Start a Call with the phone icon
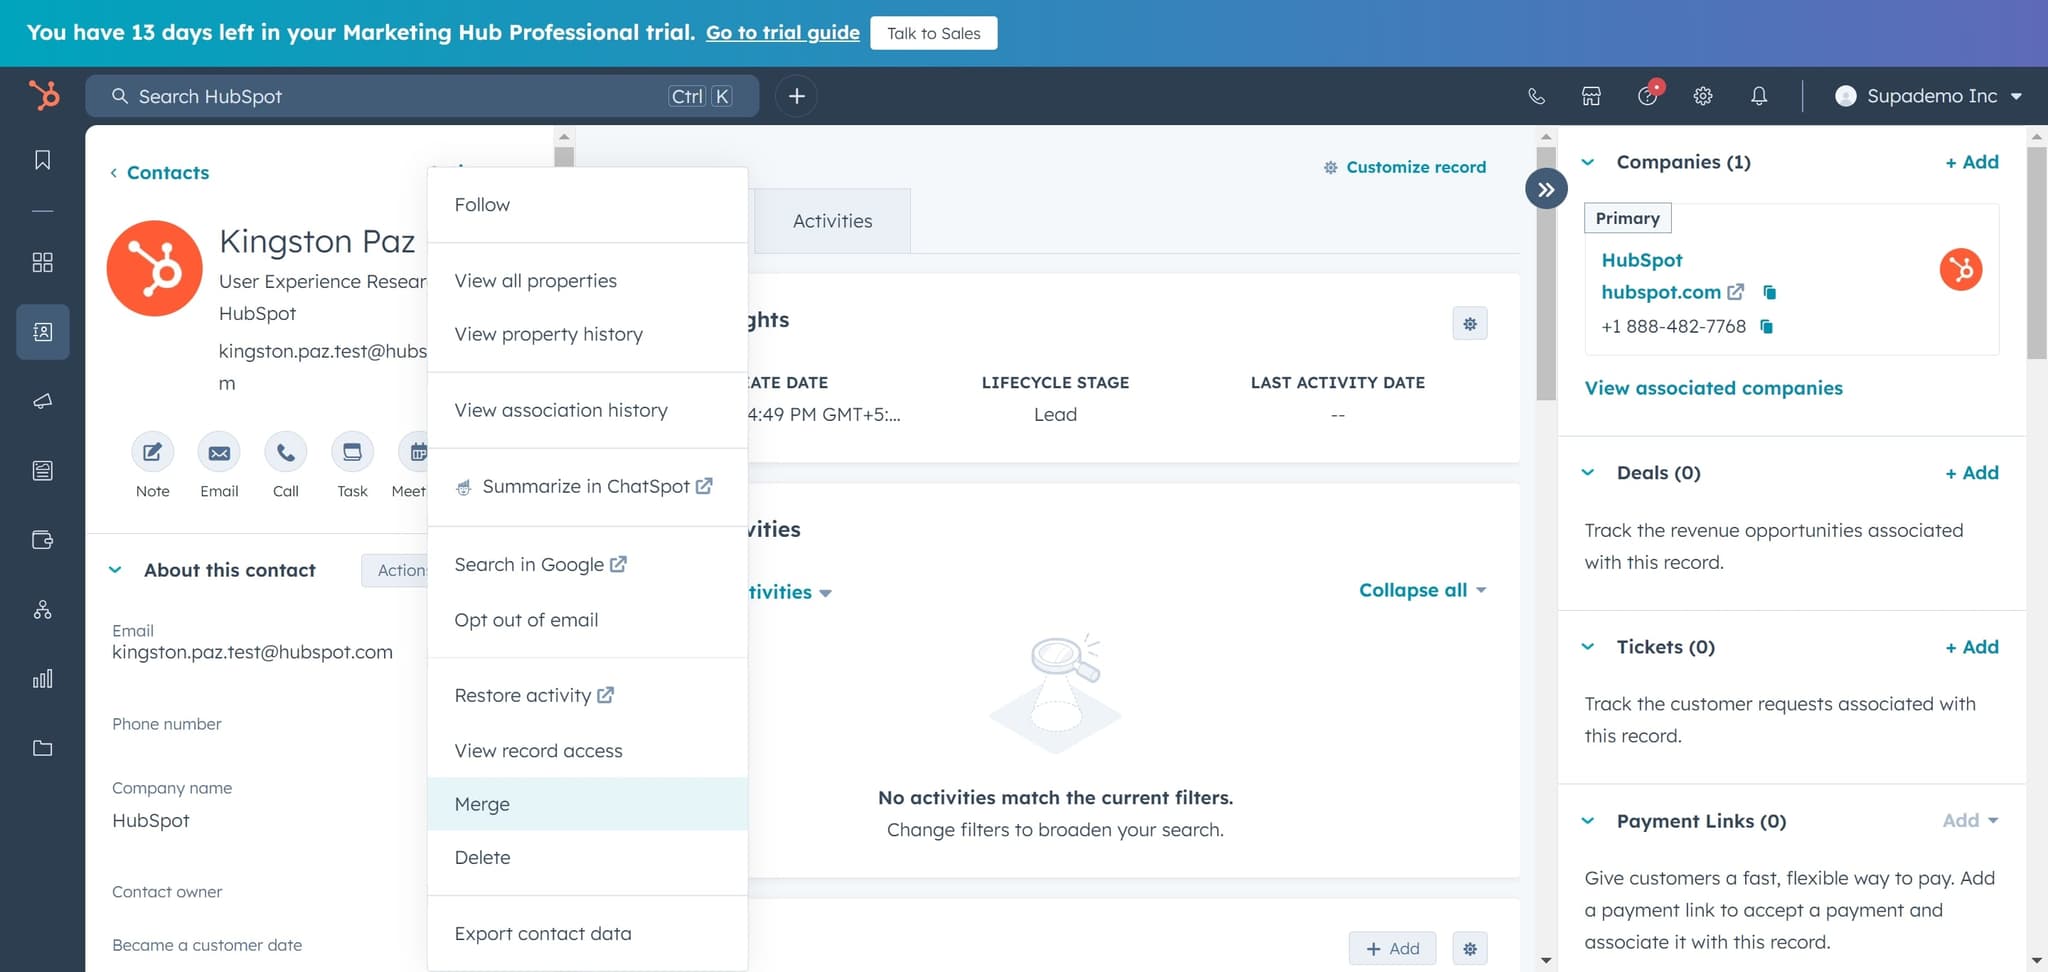This screenshot has height=972, width=2048. click(x=285, y=453)
